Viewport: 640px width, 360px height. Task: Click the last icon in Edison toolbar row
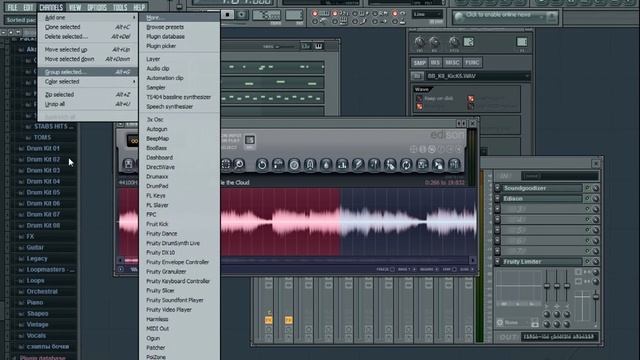454,164
